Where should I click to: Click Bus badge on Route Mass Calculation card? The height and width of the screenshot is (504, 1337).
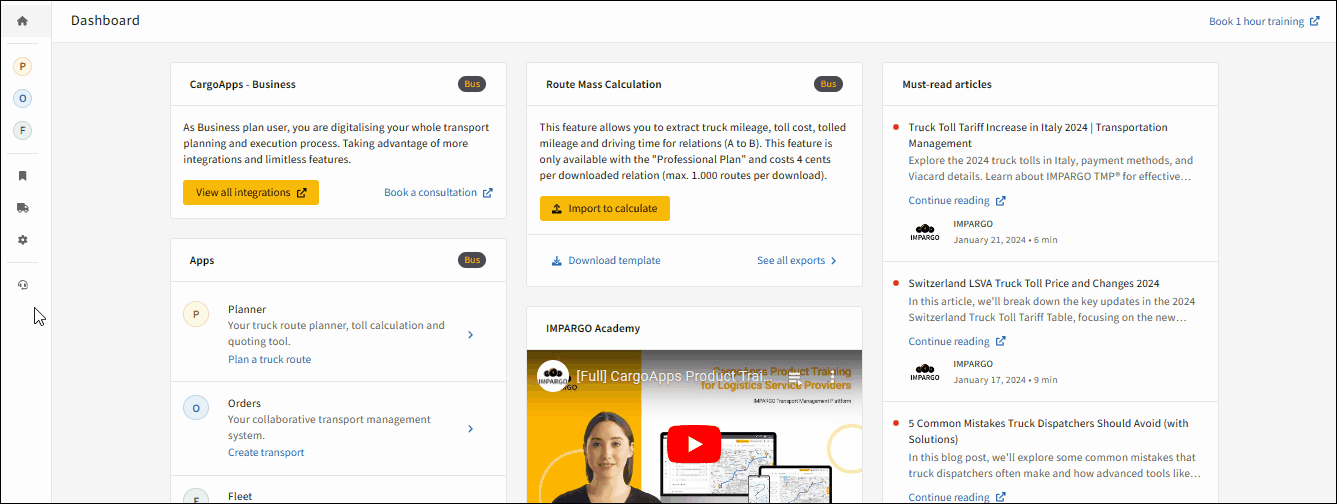(x=828, y=84)
